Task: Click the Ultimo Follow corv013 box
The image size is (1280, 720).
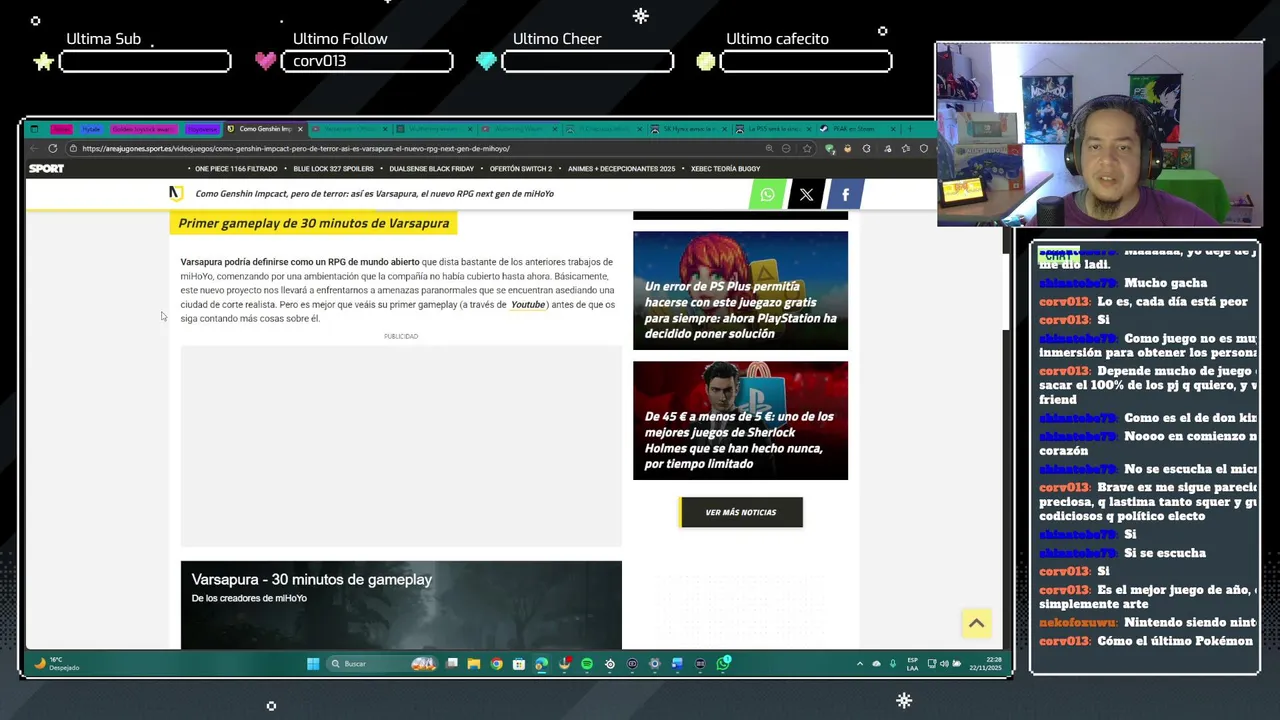Action: pos(367,61)
